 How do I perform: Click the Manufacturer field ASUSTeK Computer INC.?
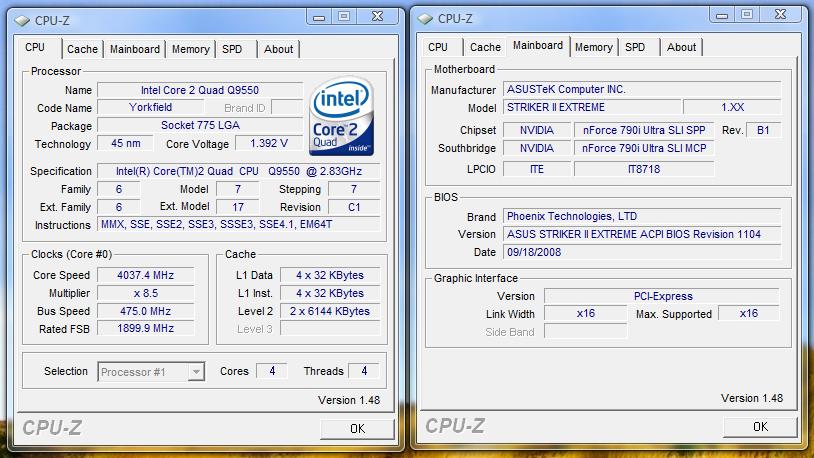point(642,89)
